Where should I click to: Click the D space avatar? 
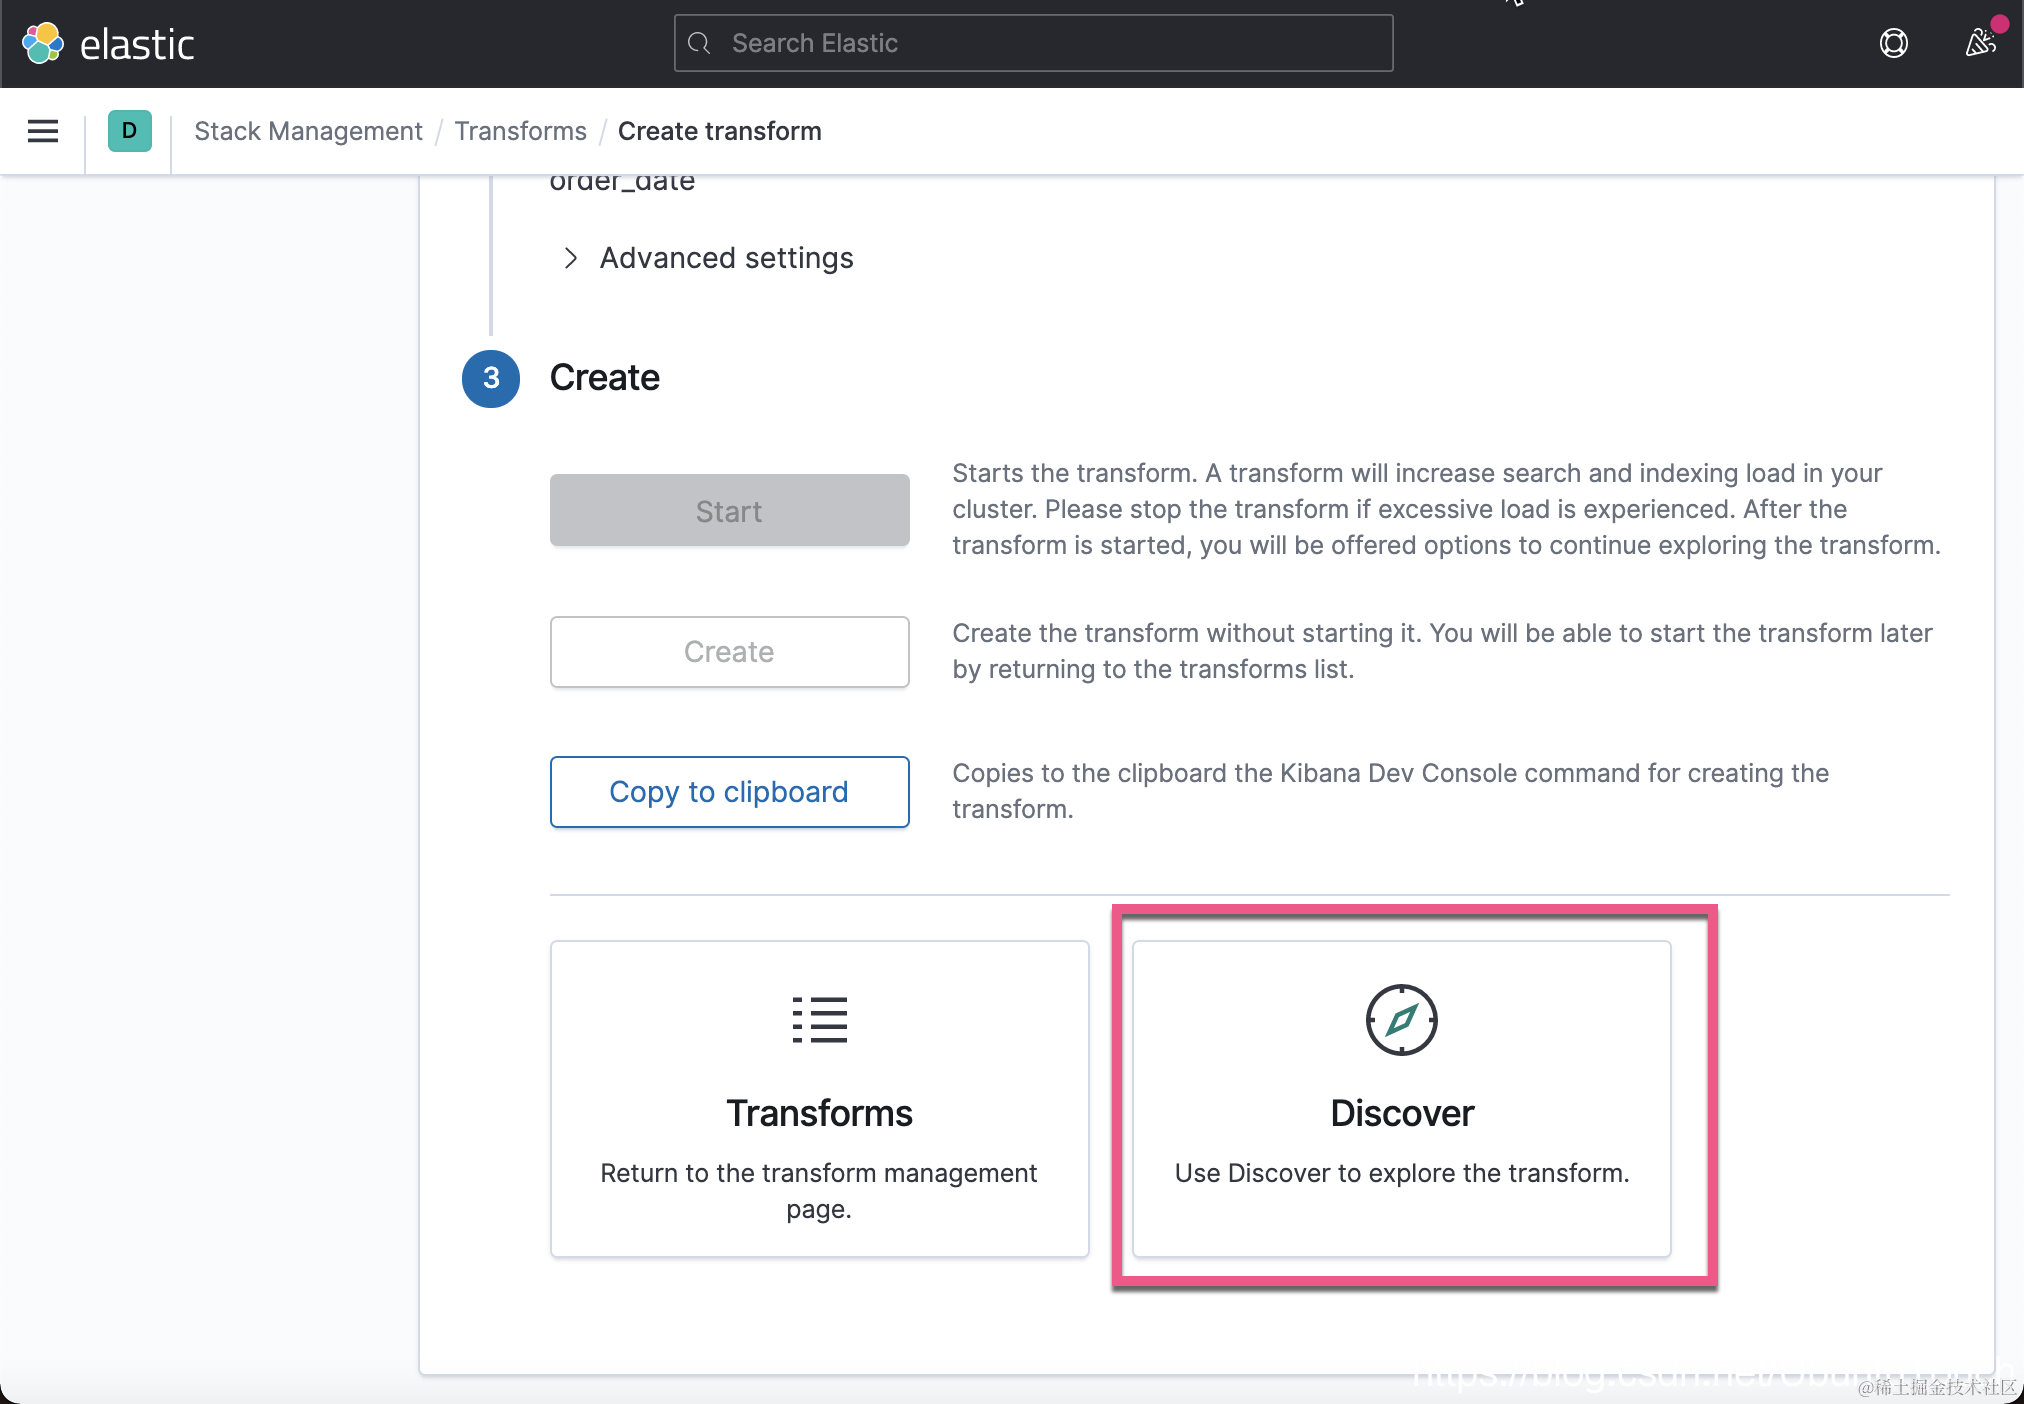pos(130,131)
